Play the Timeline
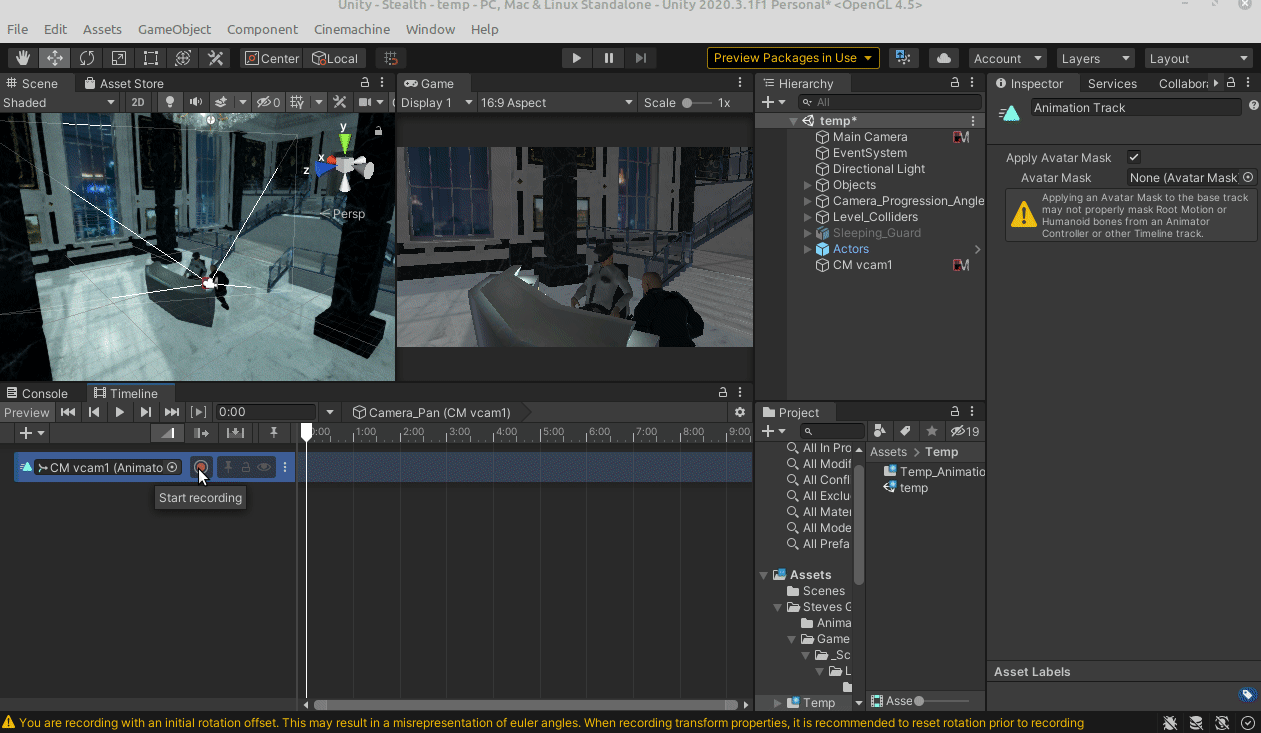This screenshot has width=1261, height=733. (x=120, y=412)
